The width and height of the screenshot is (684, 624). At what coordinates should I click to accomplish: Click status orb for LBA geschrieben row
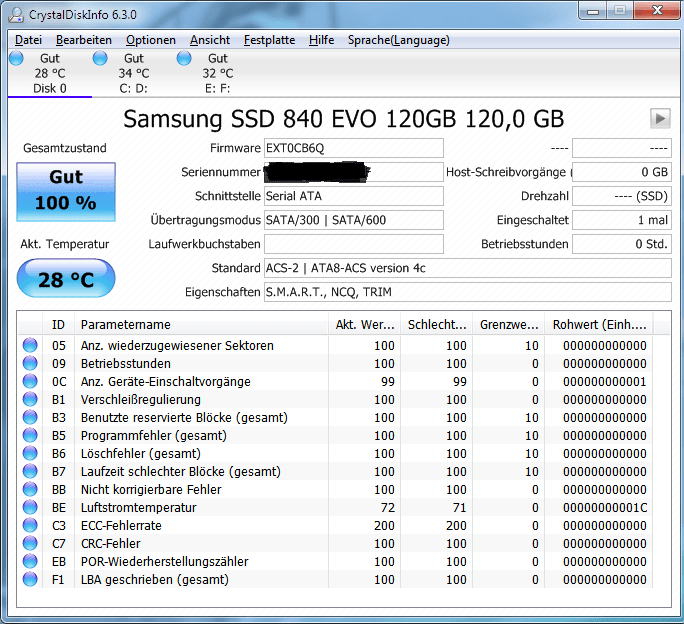point(30,579)
